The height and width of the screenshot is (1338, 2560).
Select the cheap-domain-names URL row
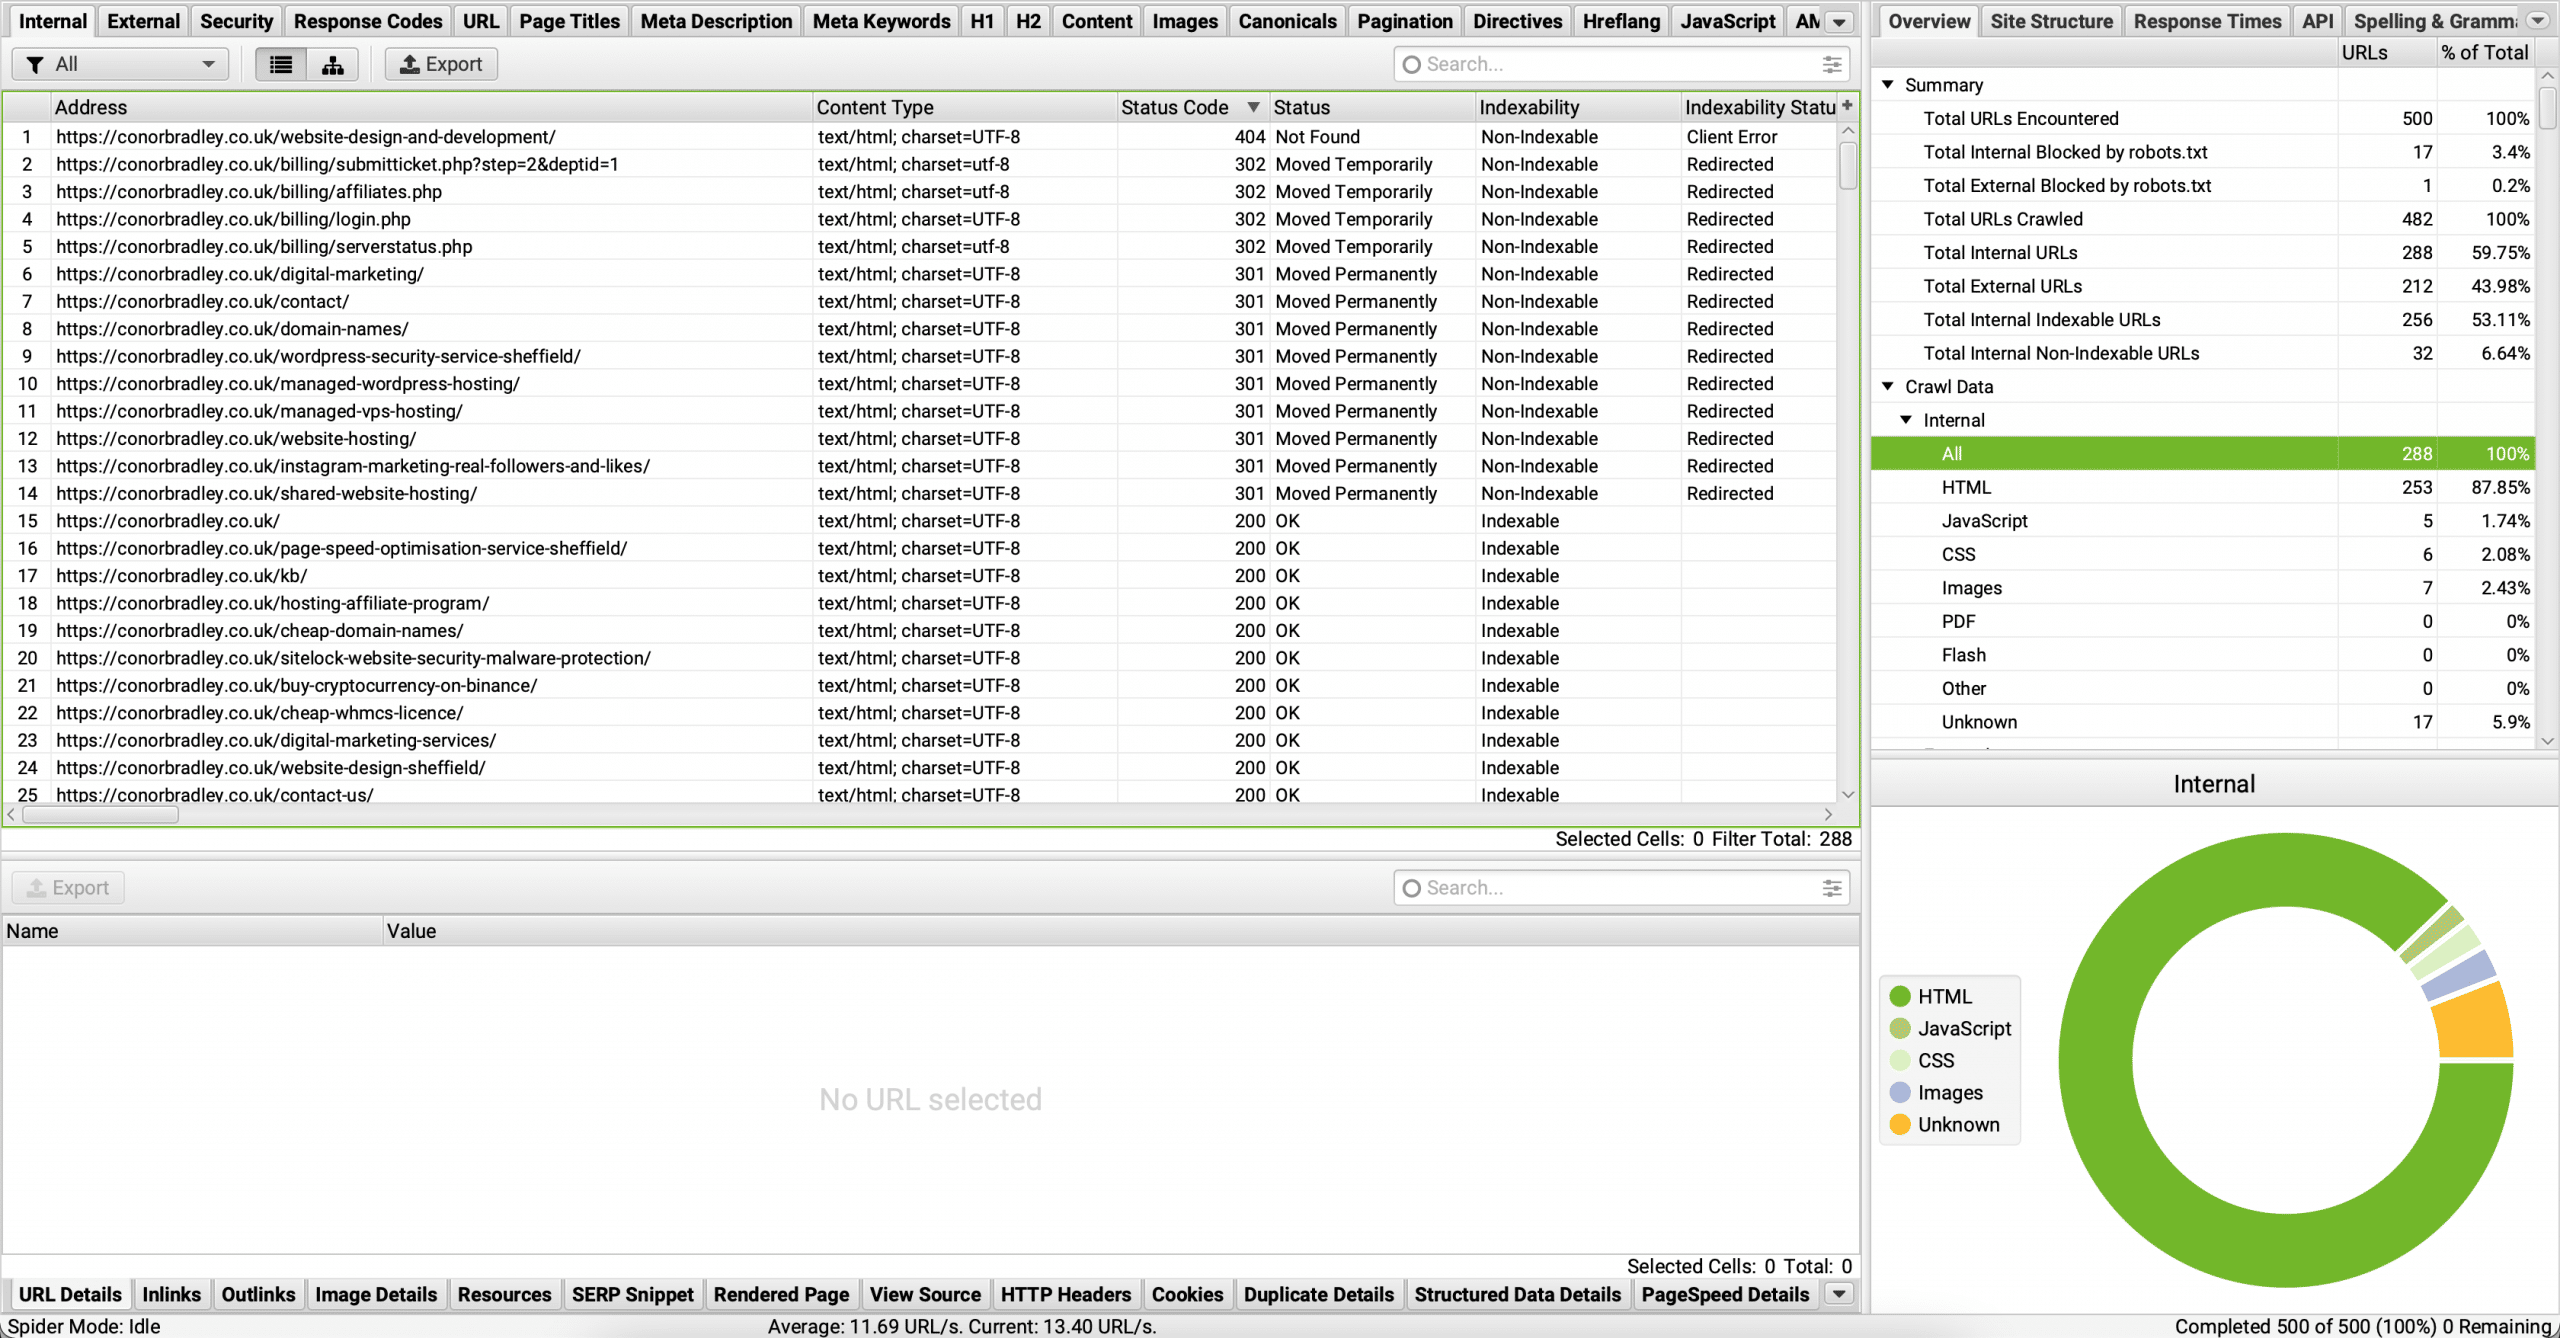tap(920, 631)
